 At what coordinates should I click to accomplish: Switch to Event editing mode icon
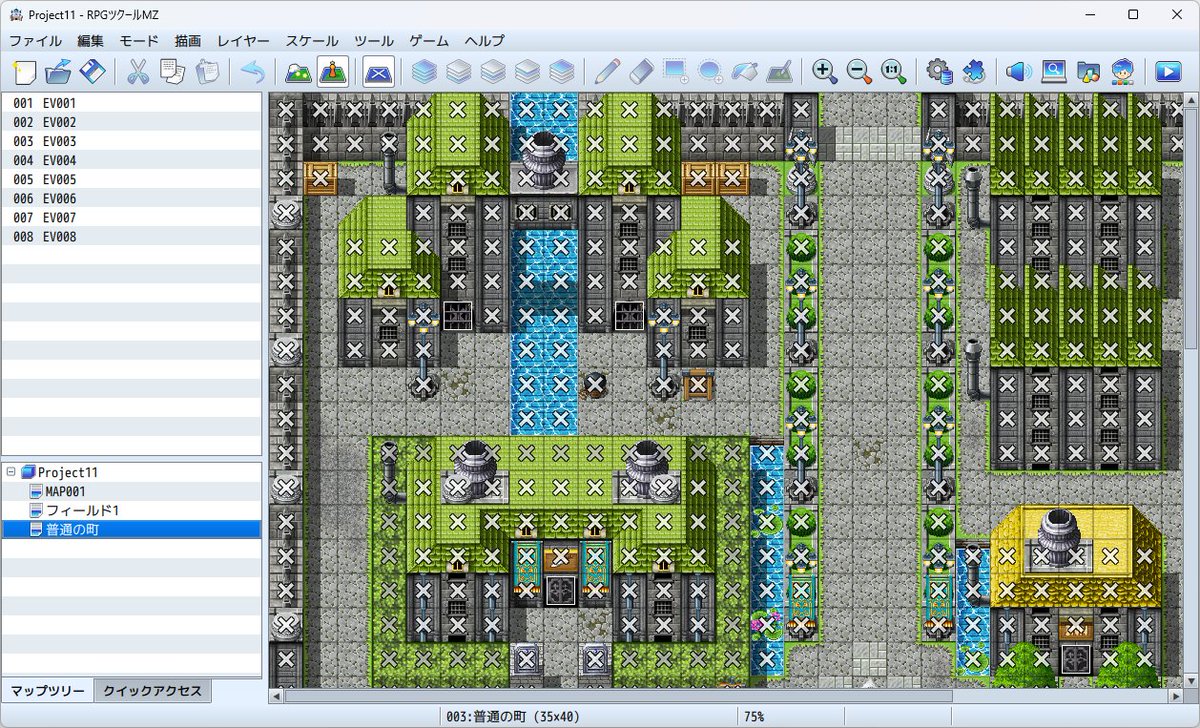tap(332, 71)
